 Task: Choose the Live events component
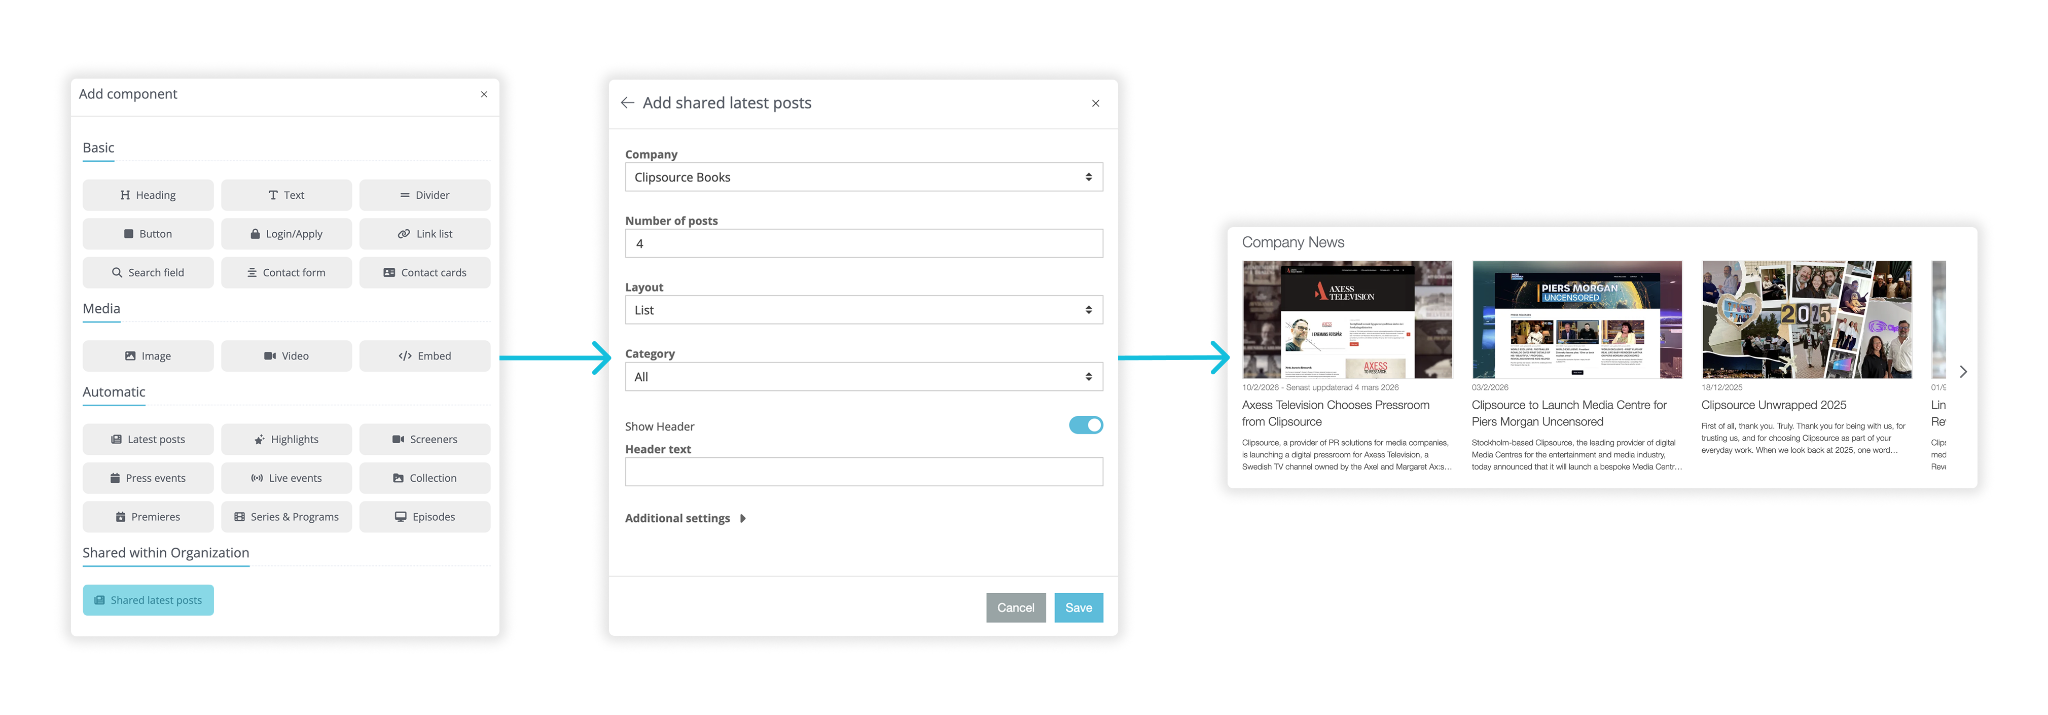(286, 478)
